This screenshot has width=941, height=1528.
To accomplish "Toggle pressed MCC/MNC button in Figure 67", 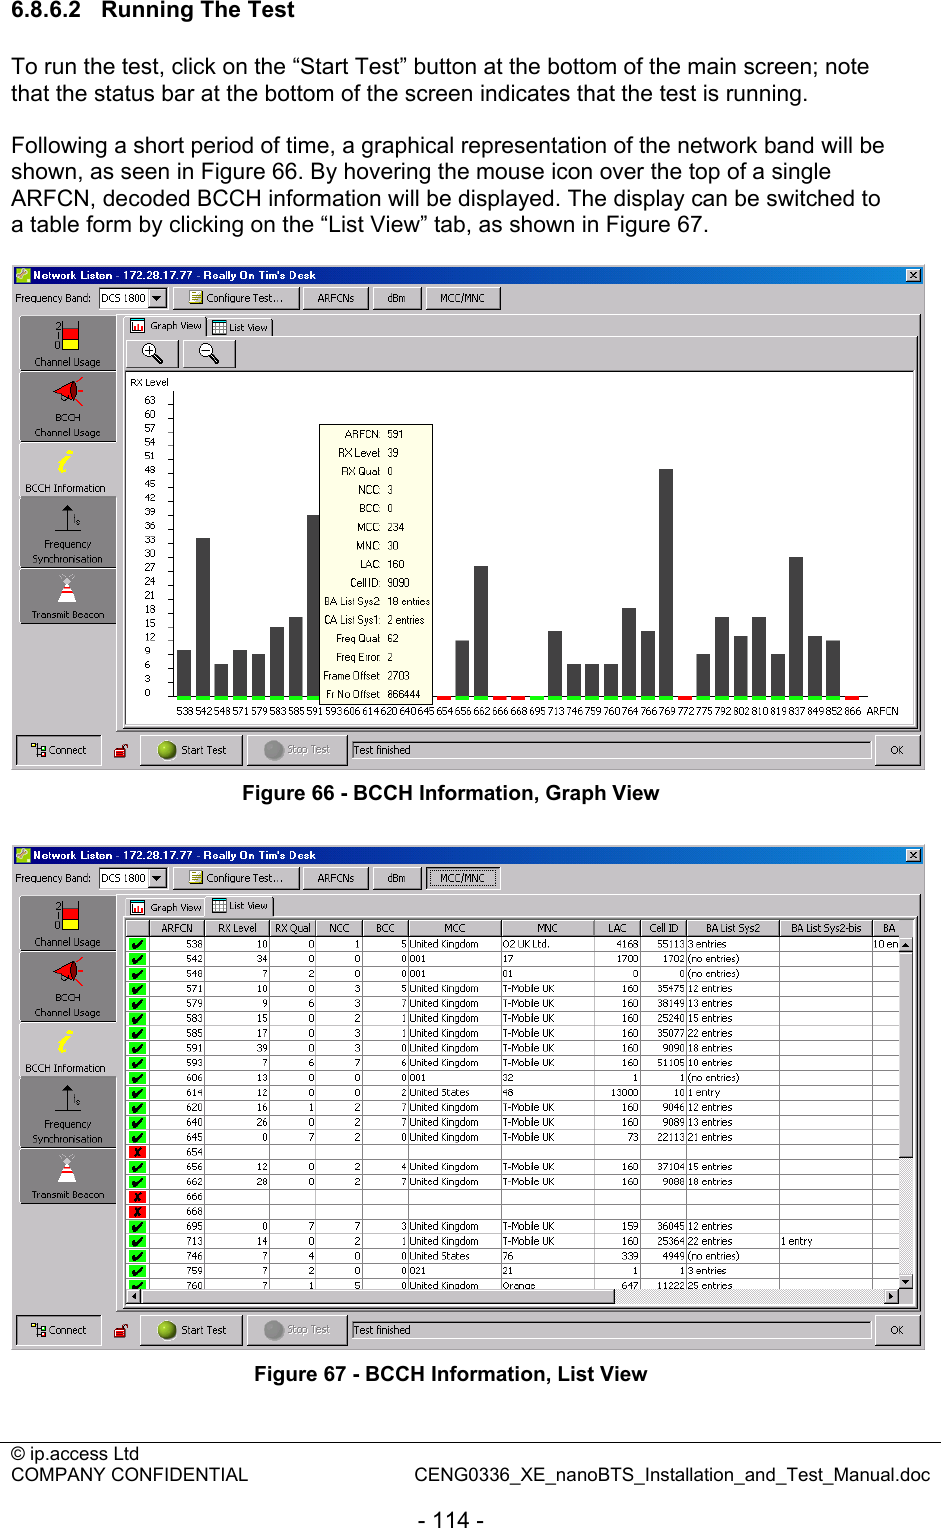I will pos(462,878).
